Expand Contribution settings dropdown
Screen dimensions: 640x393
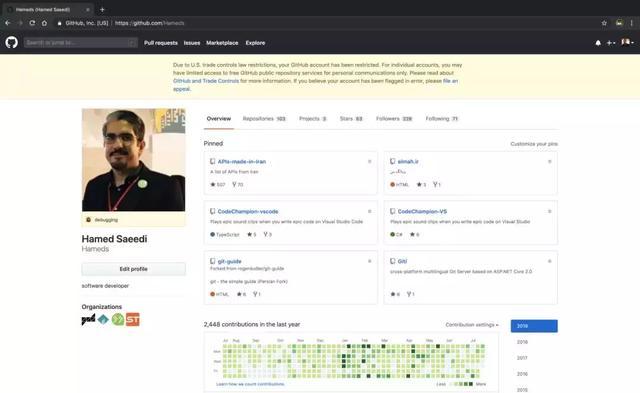click(472, 325)
